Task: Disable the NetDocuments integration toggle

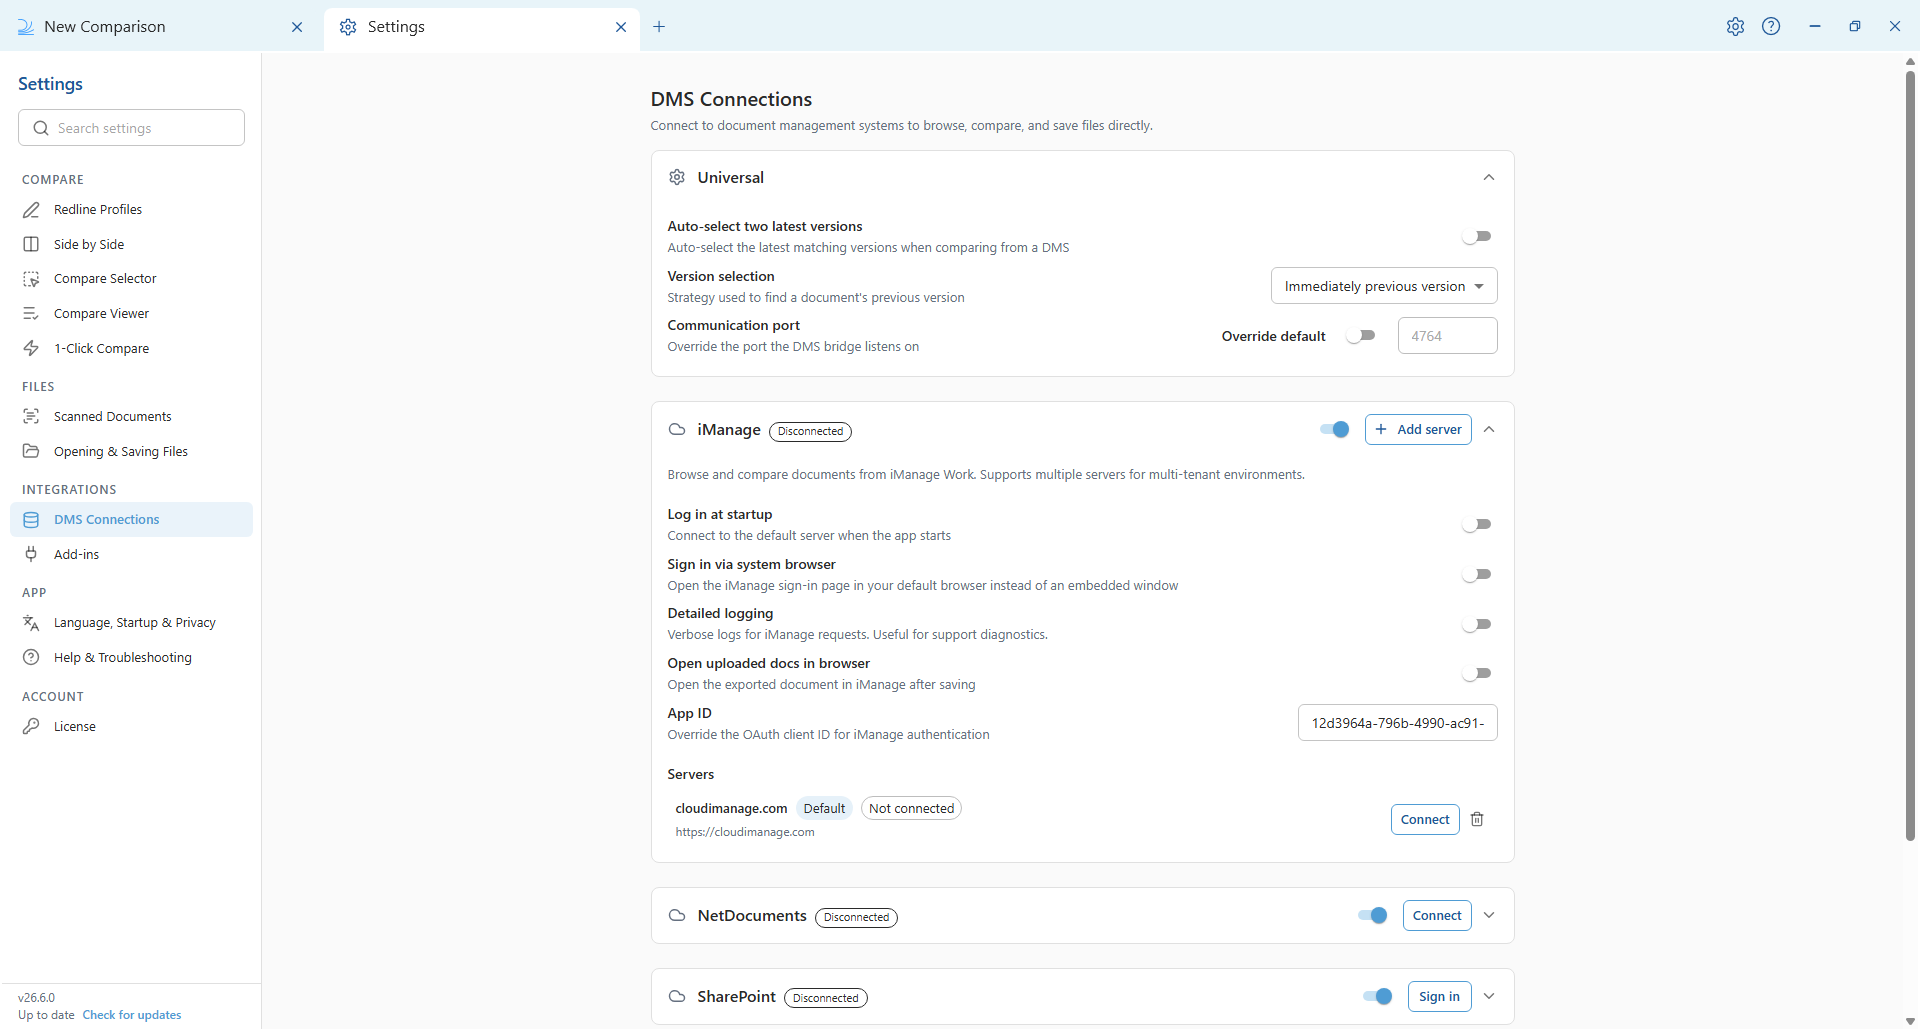Action: pyautogui.click(x=1373, y=916)
